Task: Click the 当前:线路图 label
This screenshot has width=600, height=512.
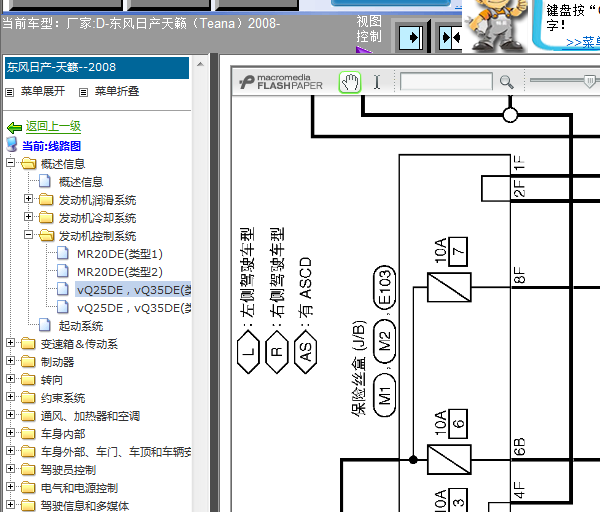Action: click(52, 146)
